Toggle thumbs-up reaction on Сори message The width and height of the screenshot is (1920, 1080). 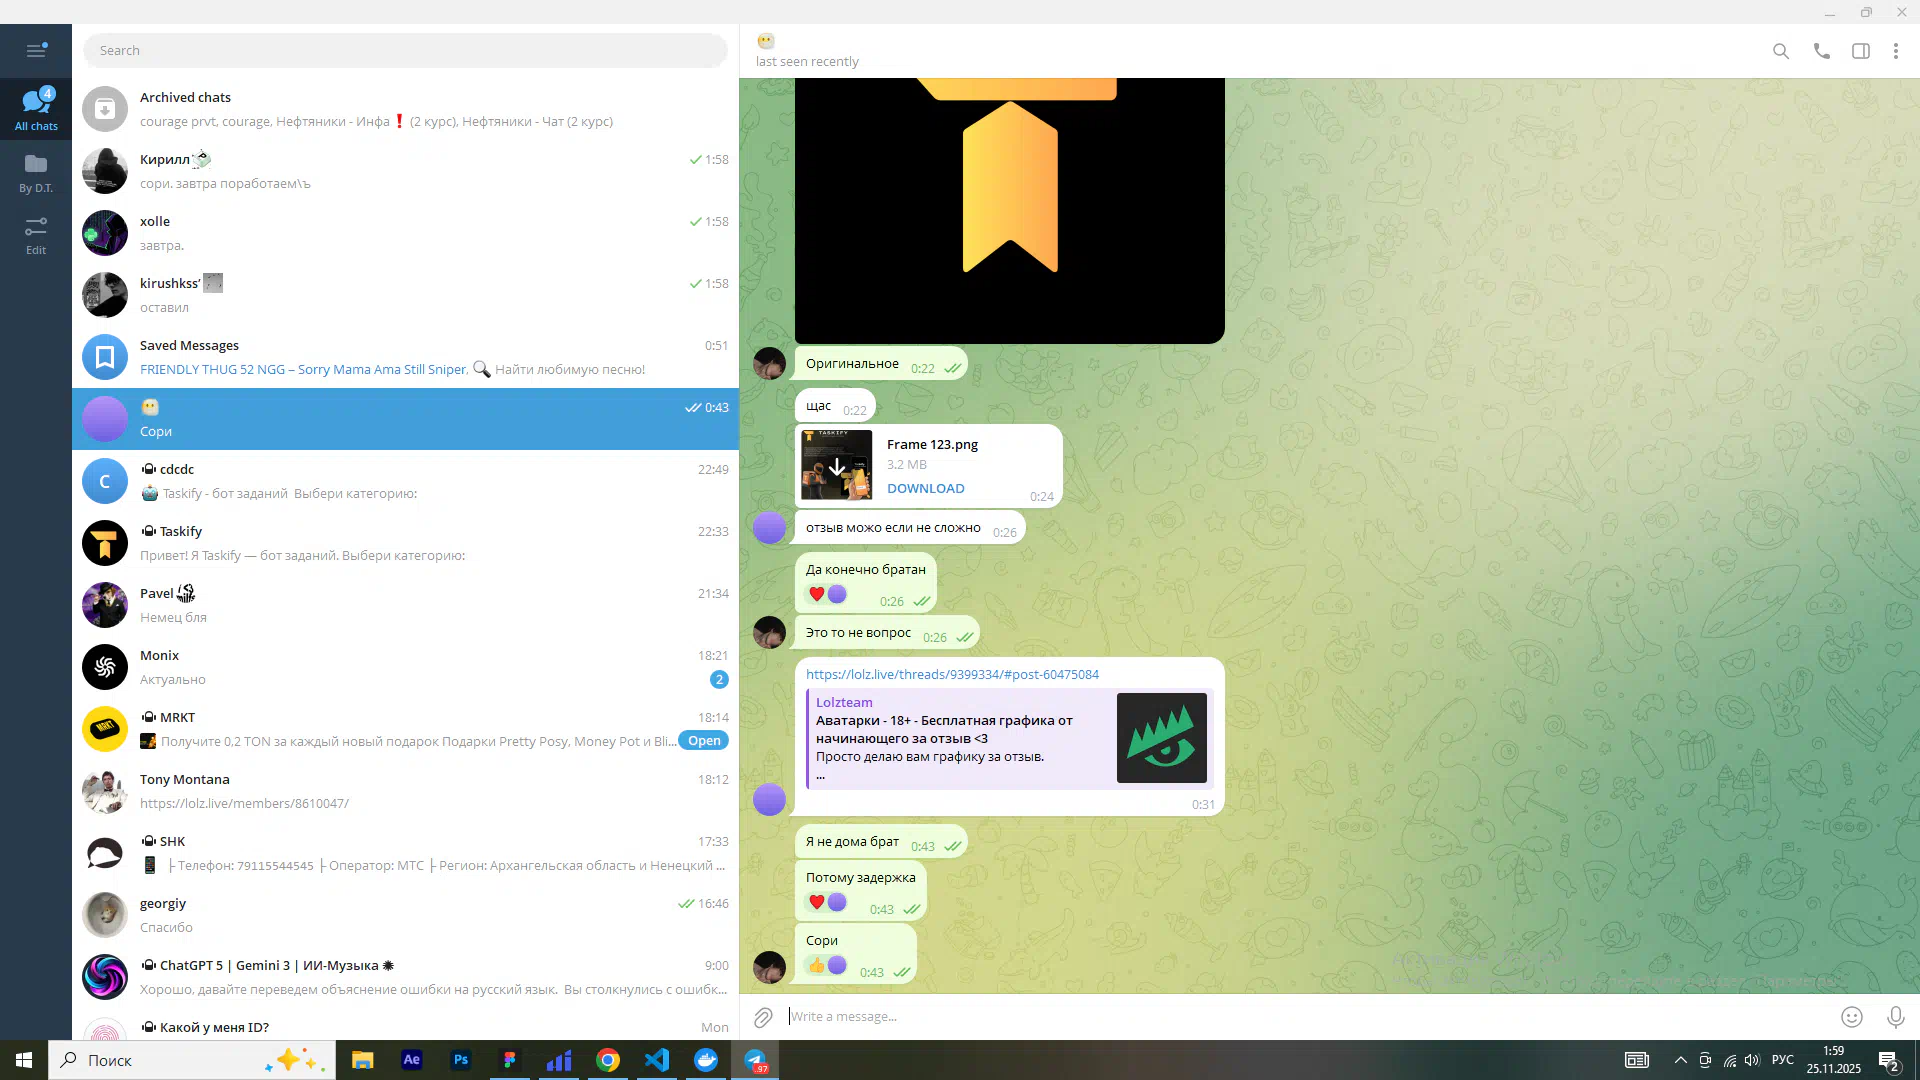tap(817, 965)
